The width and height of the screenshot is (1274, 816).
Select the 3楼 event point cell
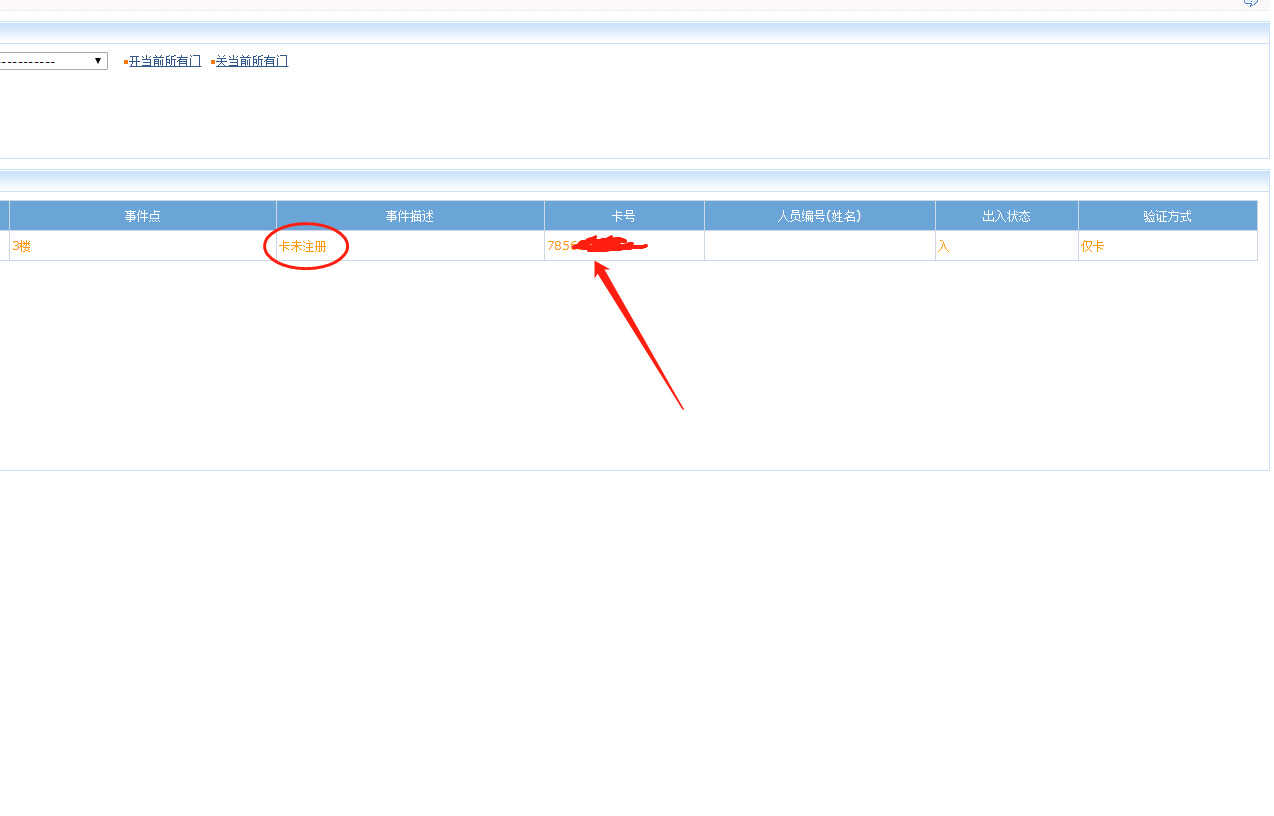(x=22, y=246)
